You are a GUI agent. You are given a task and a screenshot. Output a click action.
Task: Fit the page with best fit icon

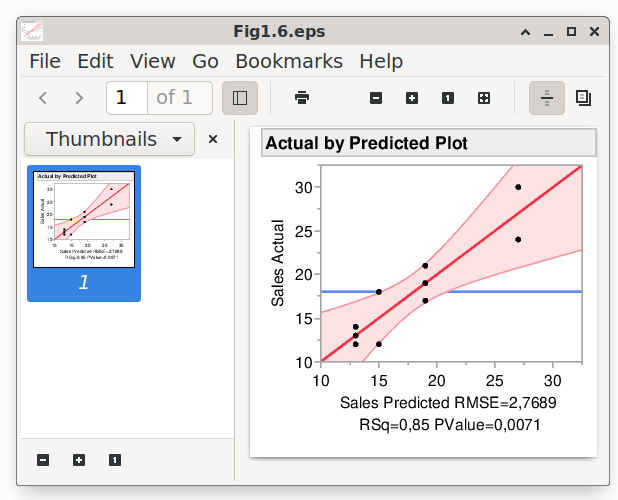click(x=484, y=98)
